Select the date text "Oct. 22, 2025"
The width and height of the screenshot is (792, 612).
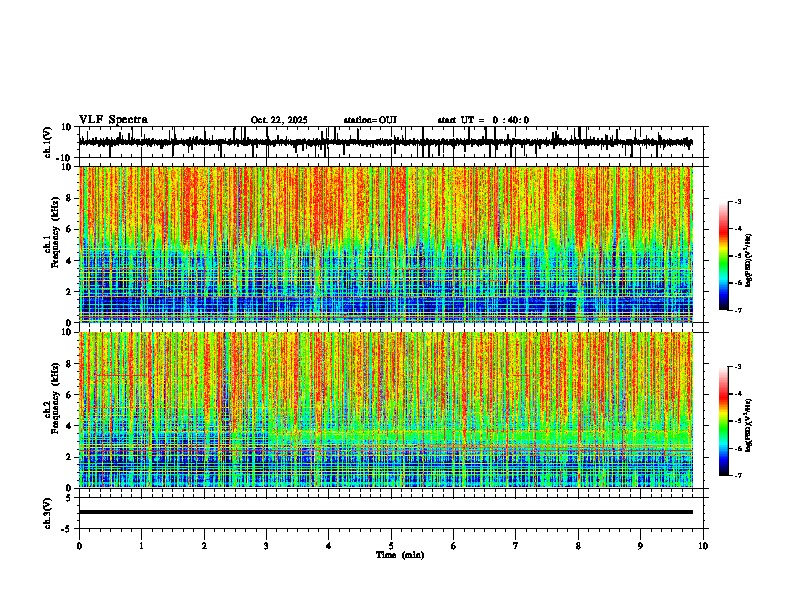coord(279,120)
